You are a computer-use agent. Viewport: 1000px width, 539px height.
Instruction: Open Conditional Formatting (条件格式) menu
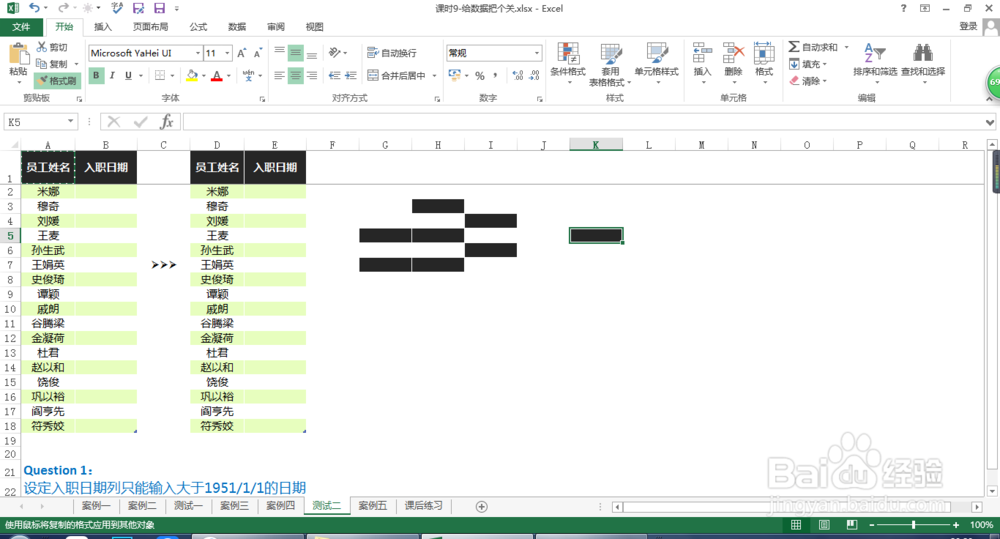pyautogui.click(x=568, y=63)
